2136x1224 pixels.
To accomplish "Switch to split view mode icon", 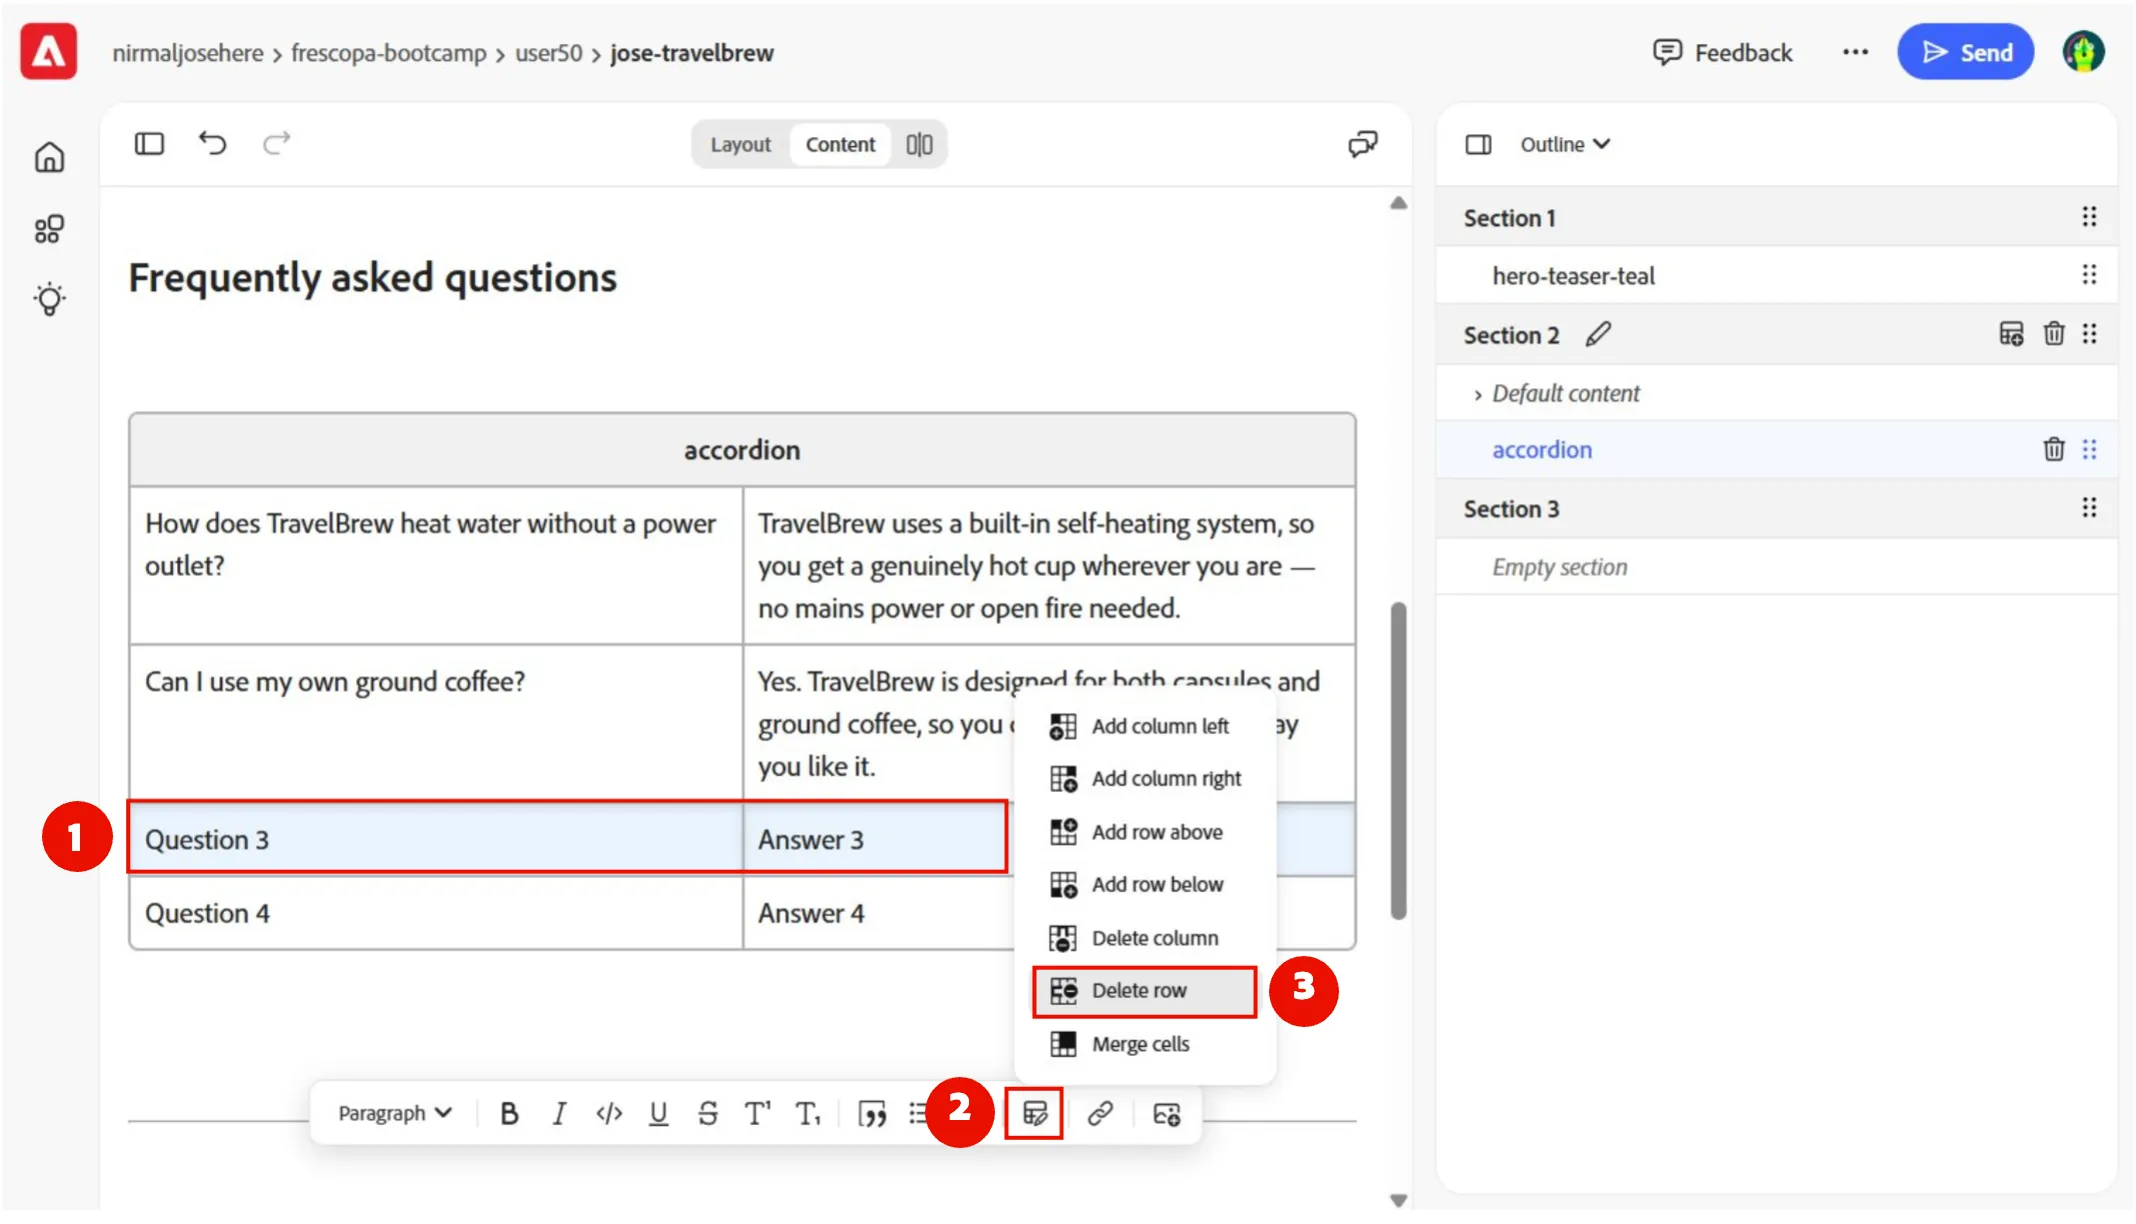I will [x=919, y=145].
